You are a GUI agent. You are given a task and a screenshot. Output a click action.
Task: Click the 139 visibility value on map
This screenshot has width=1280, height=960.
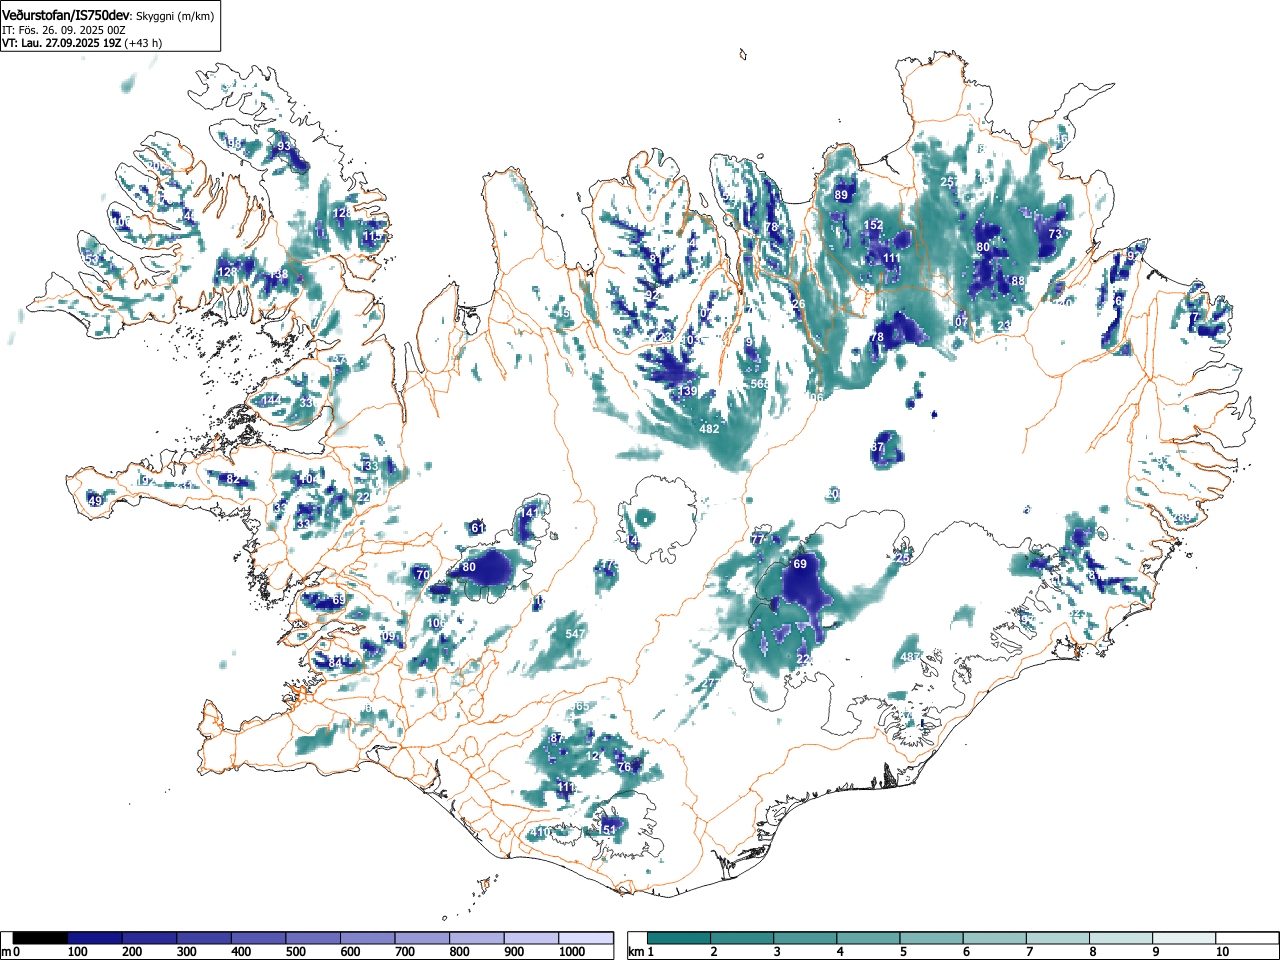[687, 391]
